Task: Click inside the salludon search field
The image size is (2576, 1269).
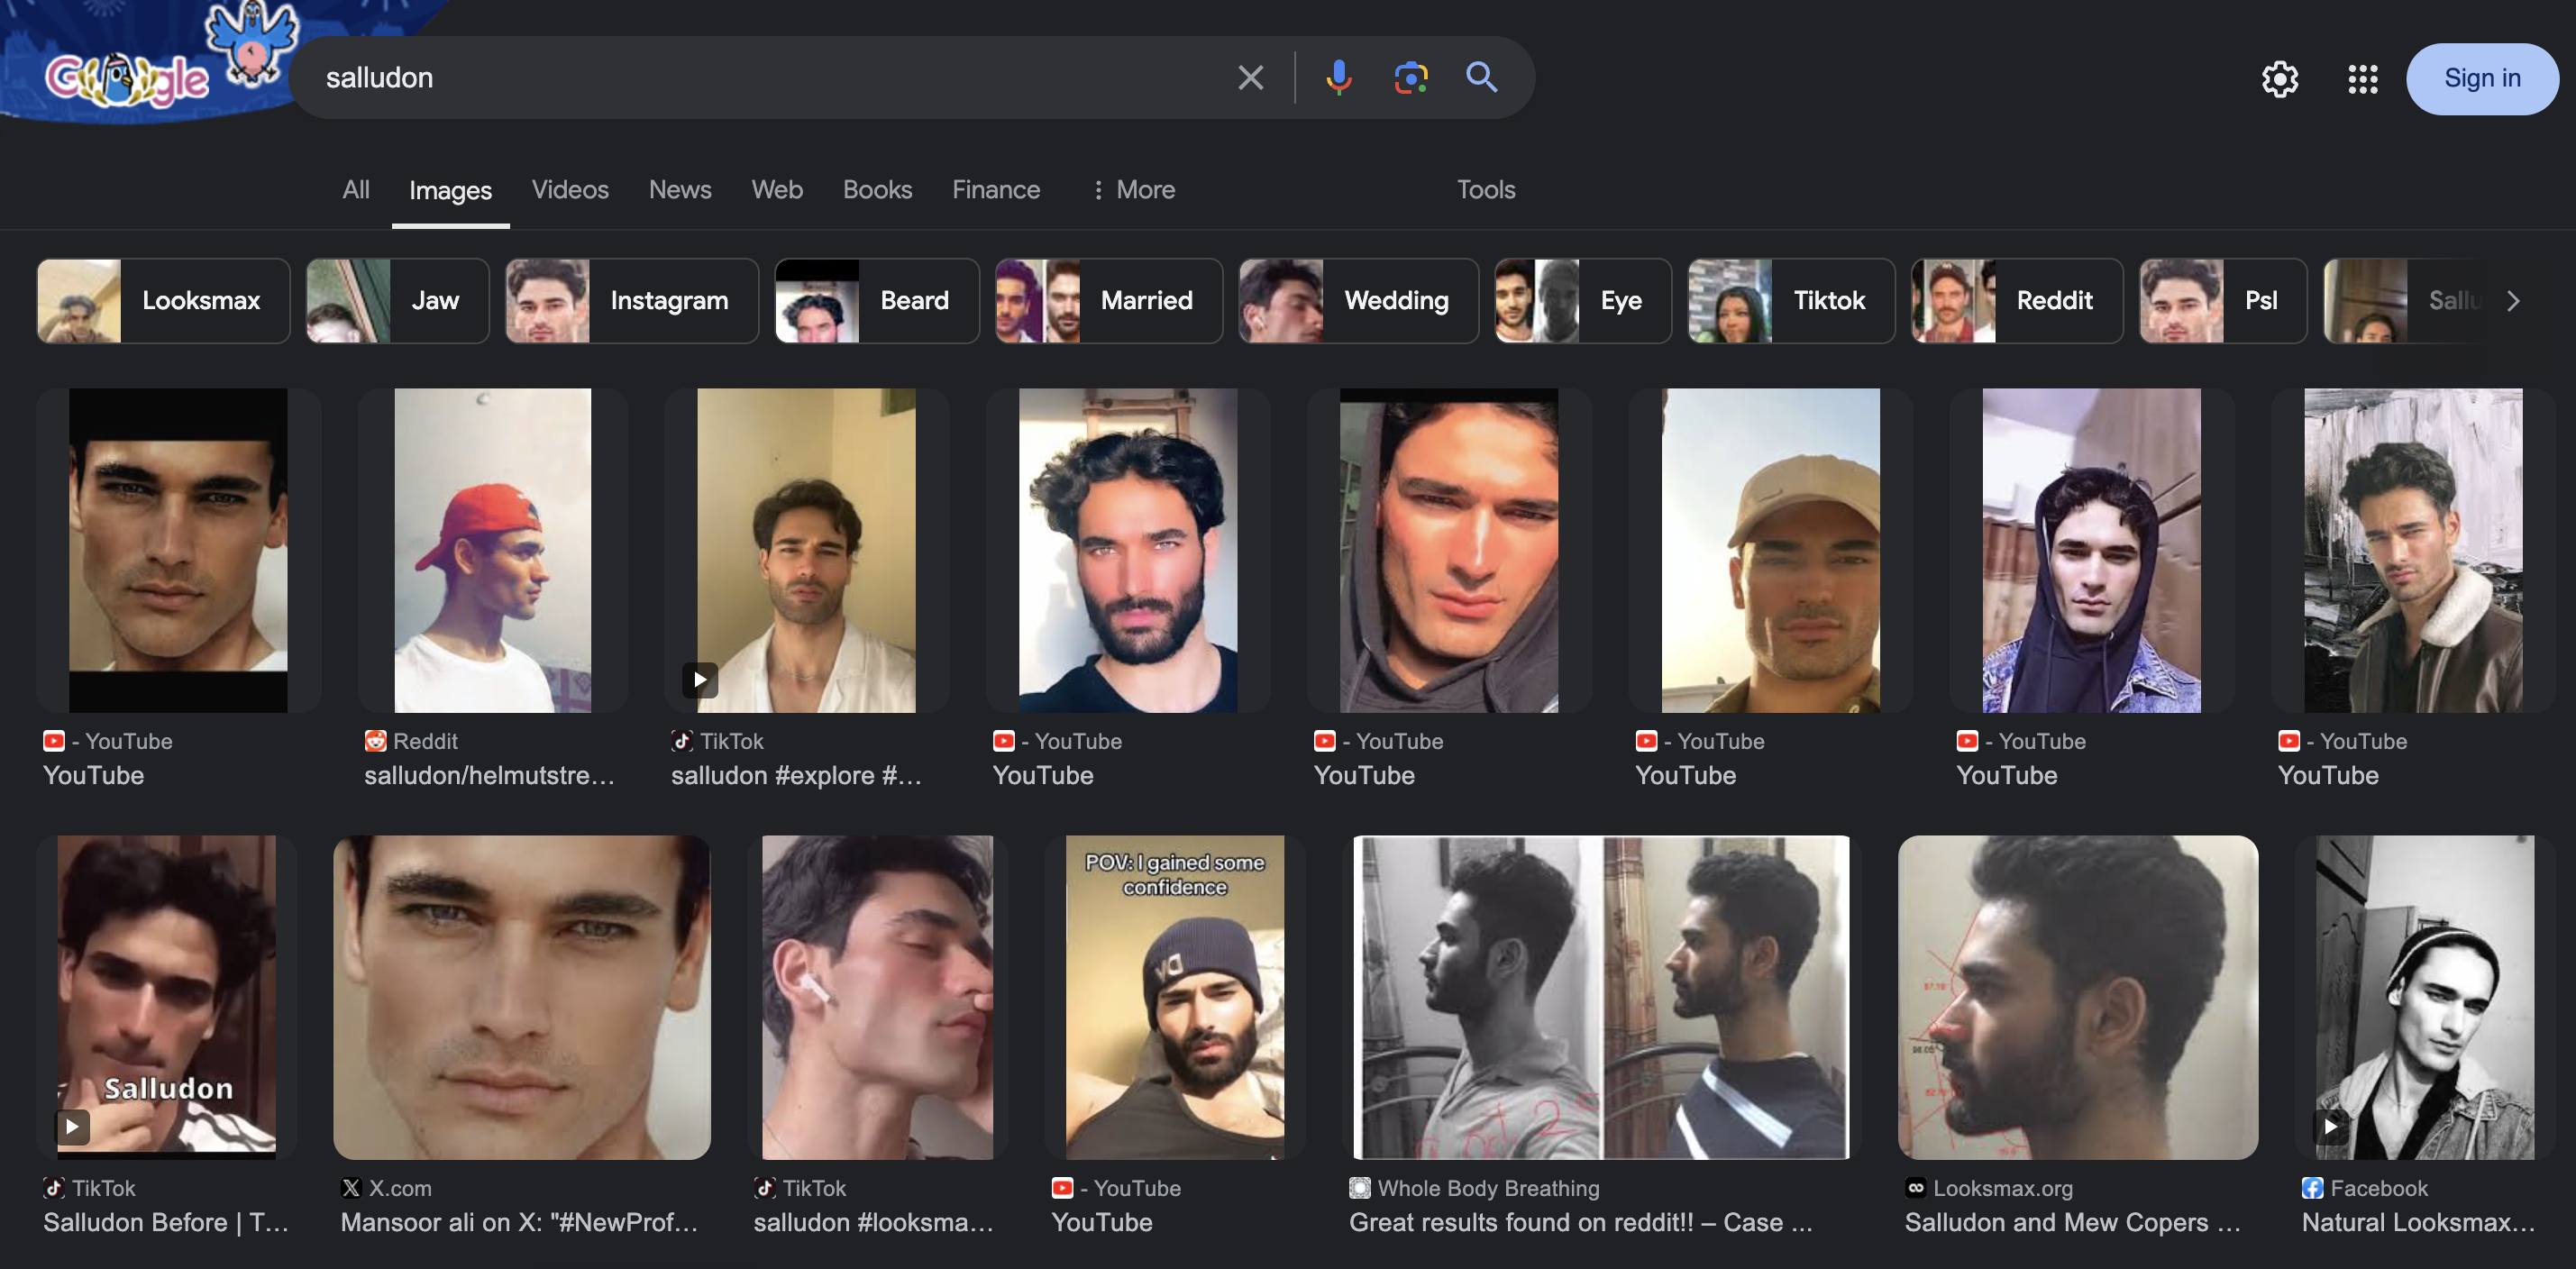Action: [760, 77]
